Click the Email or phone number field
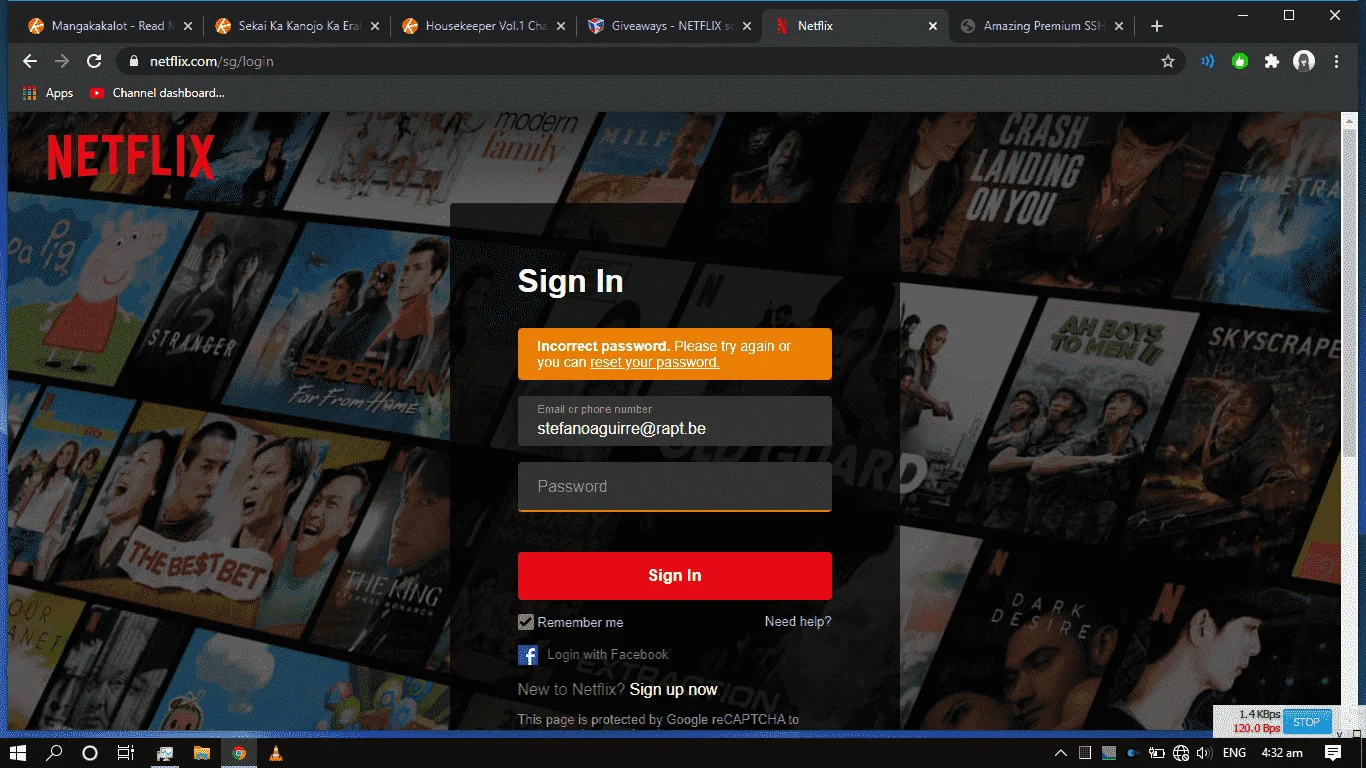 pyautogui.click(x=675, y=421)
